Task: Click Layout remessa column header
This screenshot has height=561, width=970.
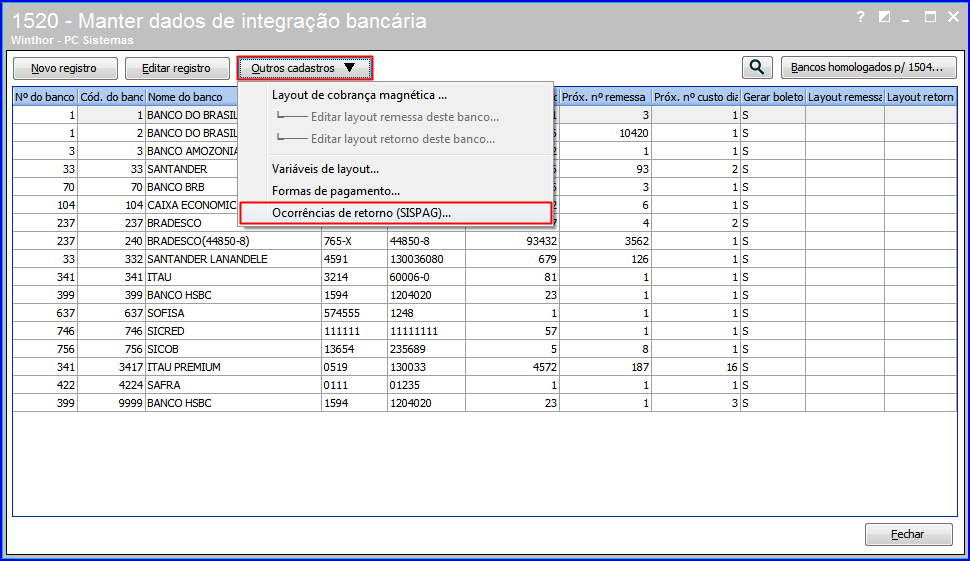Action: tap(844, 97)
